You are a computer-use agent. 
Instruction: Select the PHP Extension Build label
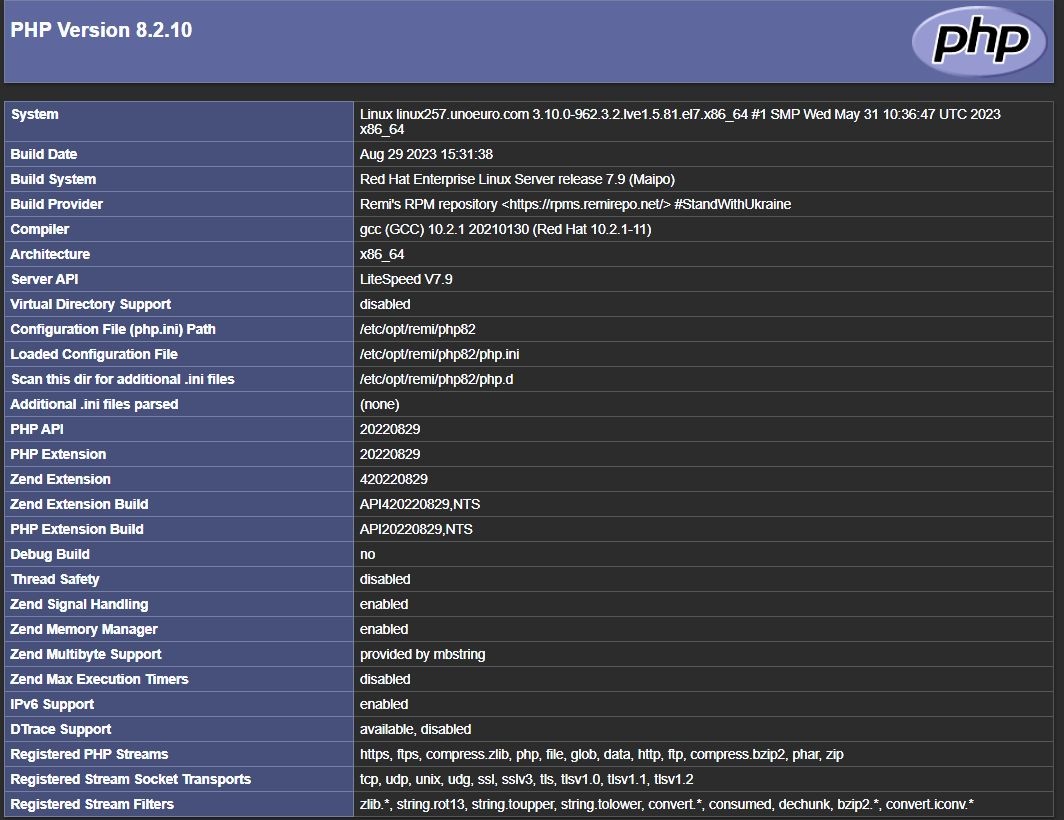click(77, 529)
